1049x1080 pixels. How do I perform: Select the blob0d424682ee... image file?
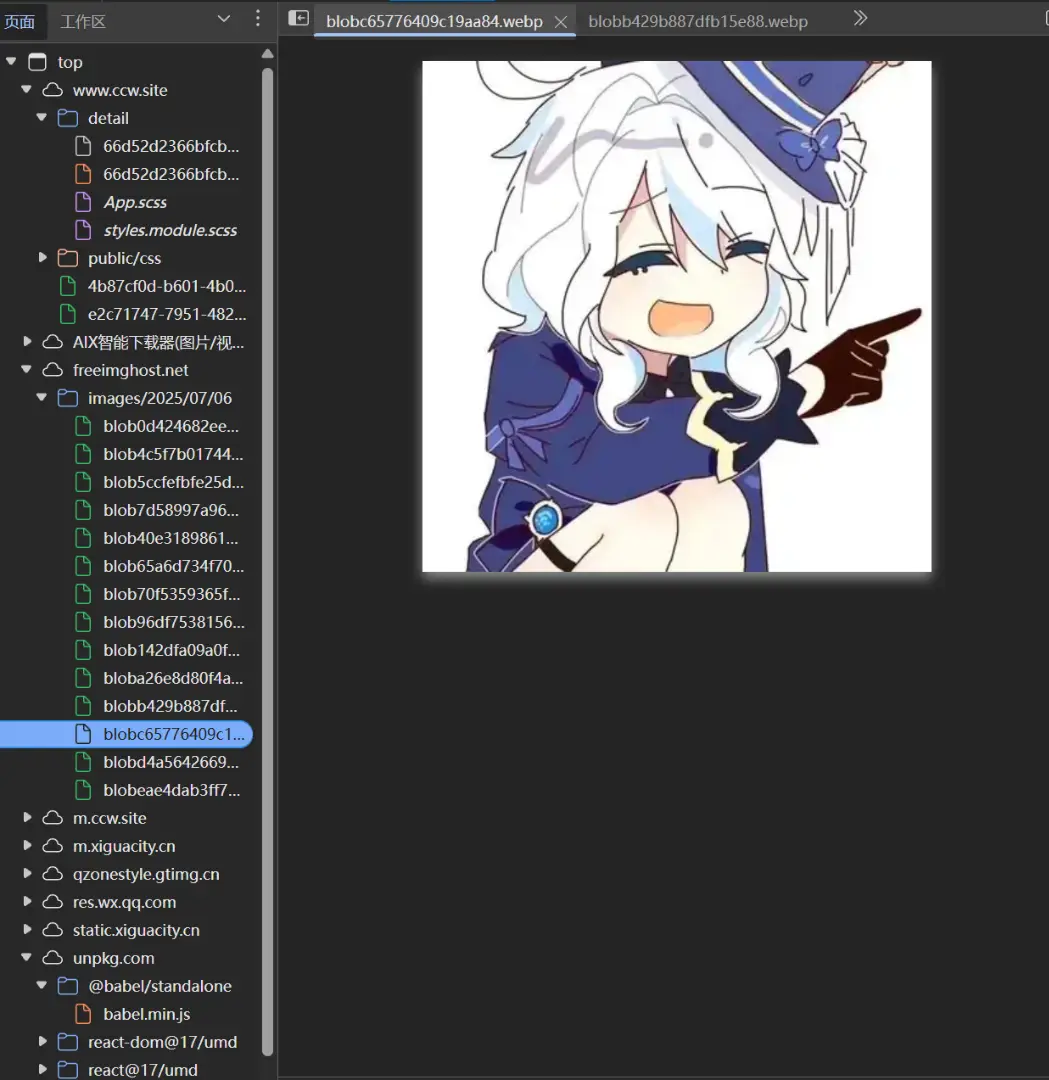(x=172, y=426)
